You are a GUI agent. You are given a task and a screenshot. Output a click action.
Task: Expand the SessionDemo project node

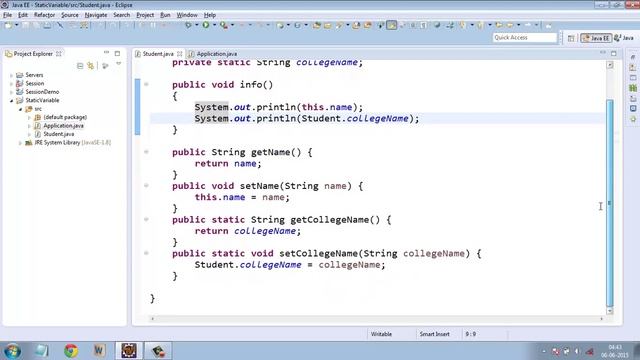(x=11, y=92)
